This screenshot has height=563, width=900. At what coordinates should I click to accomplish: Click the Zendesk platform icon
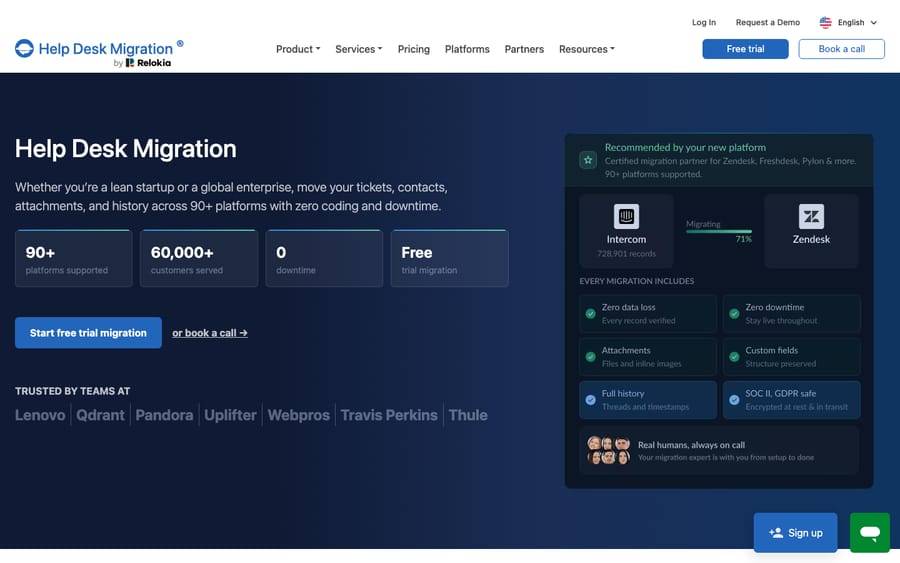click(811, 216)
